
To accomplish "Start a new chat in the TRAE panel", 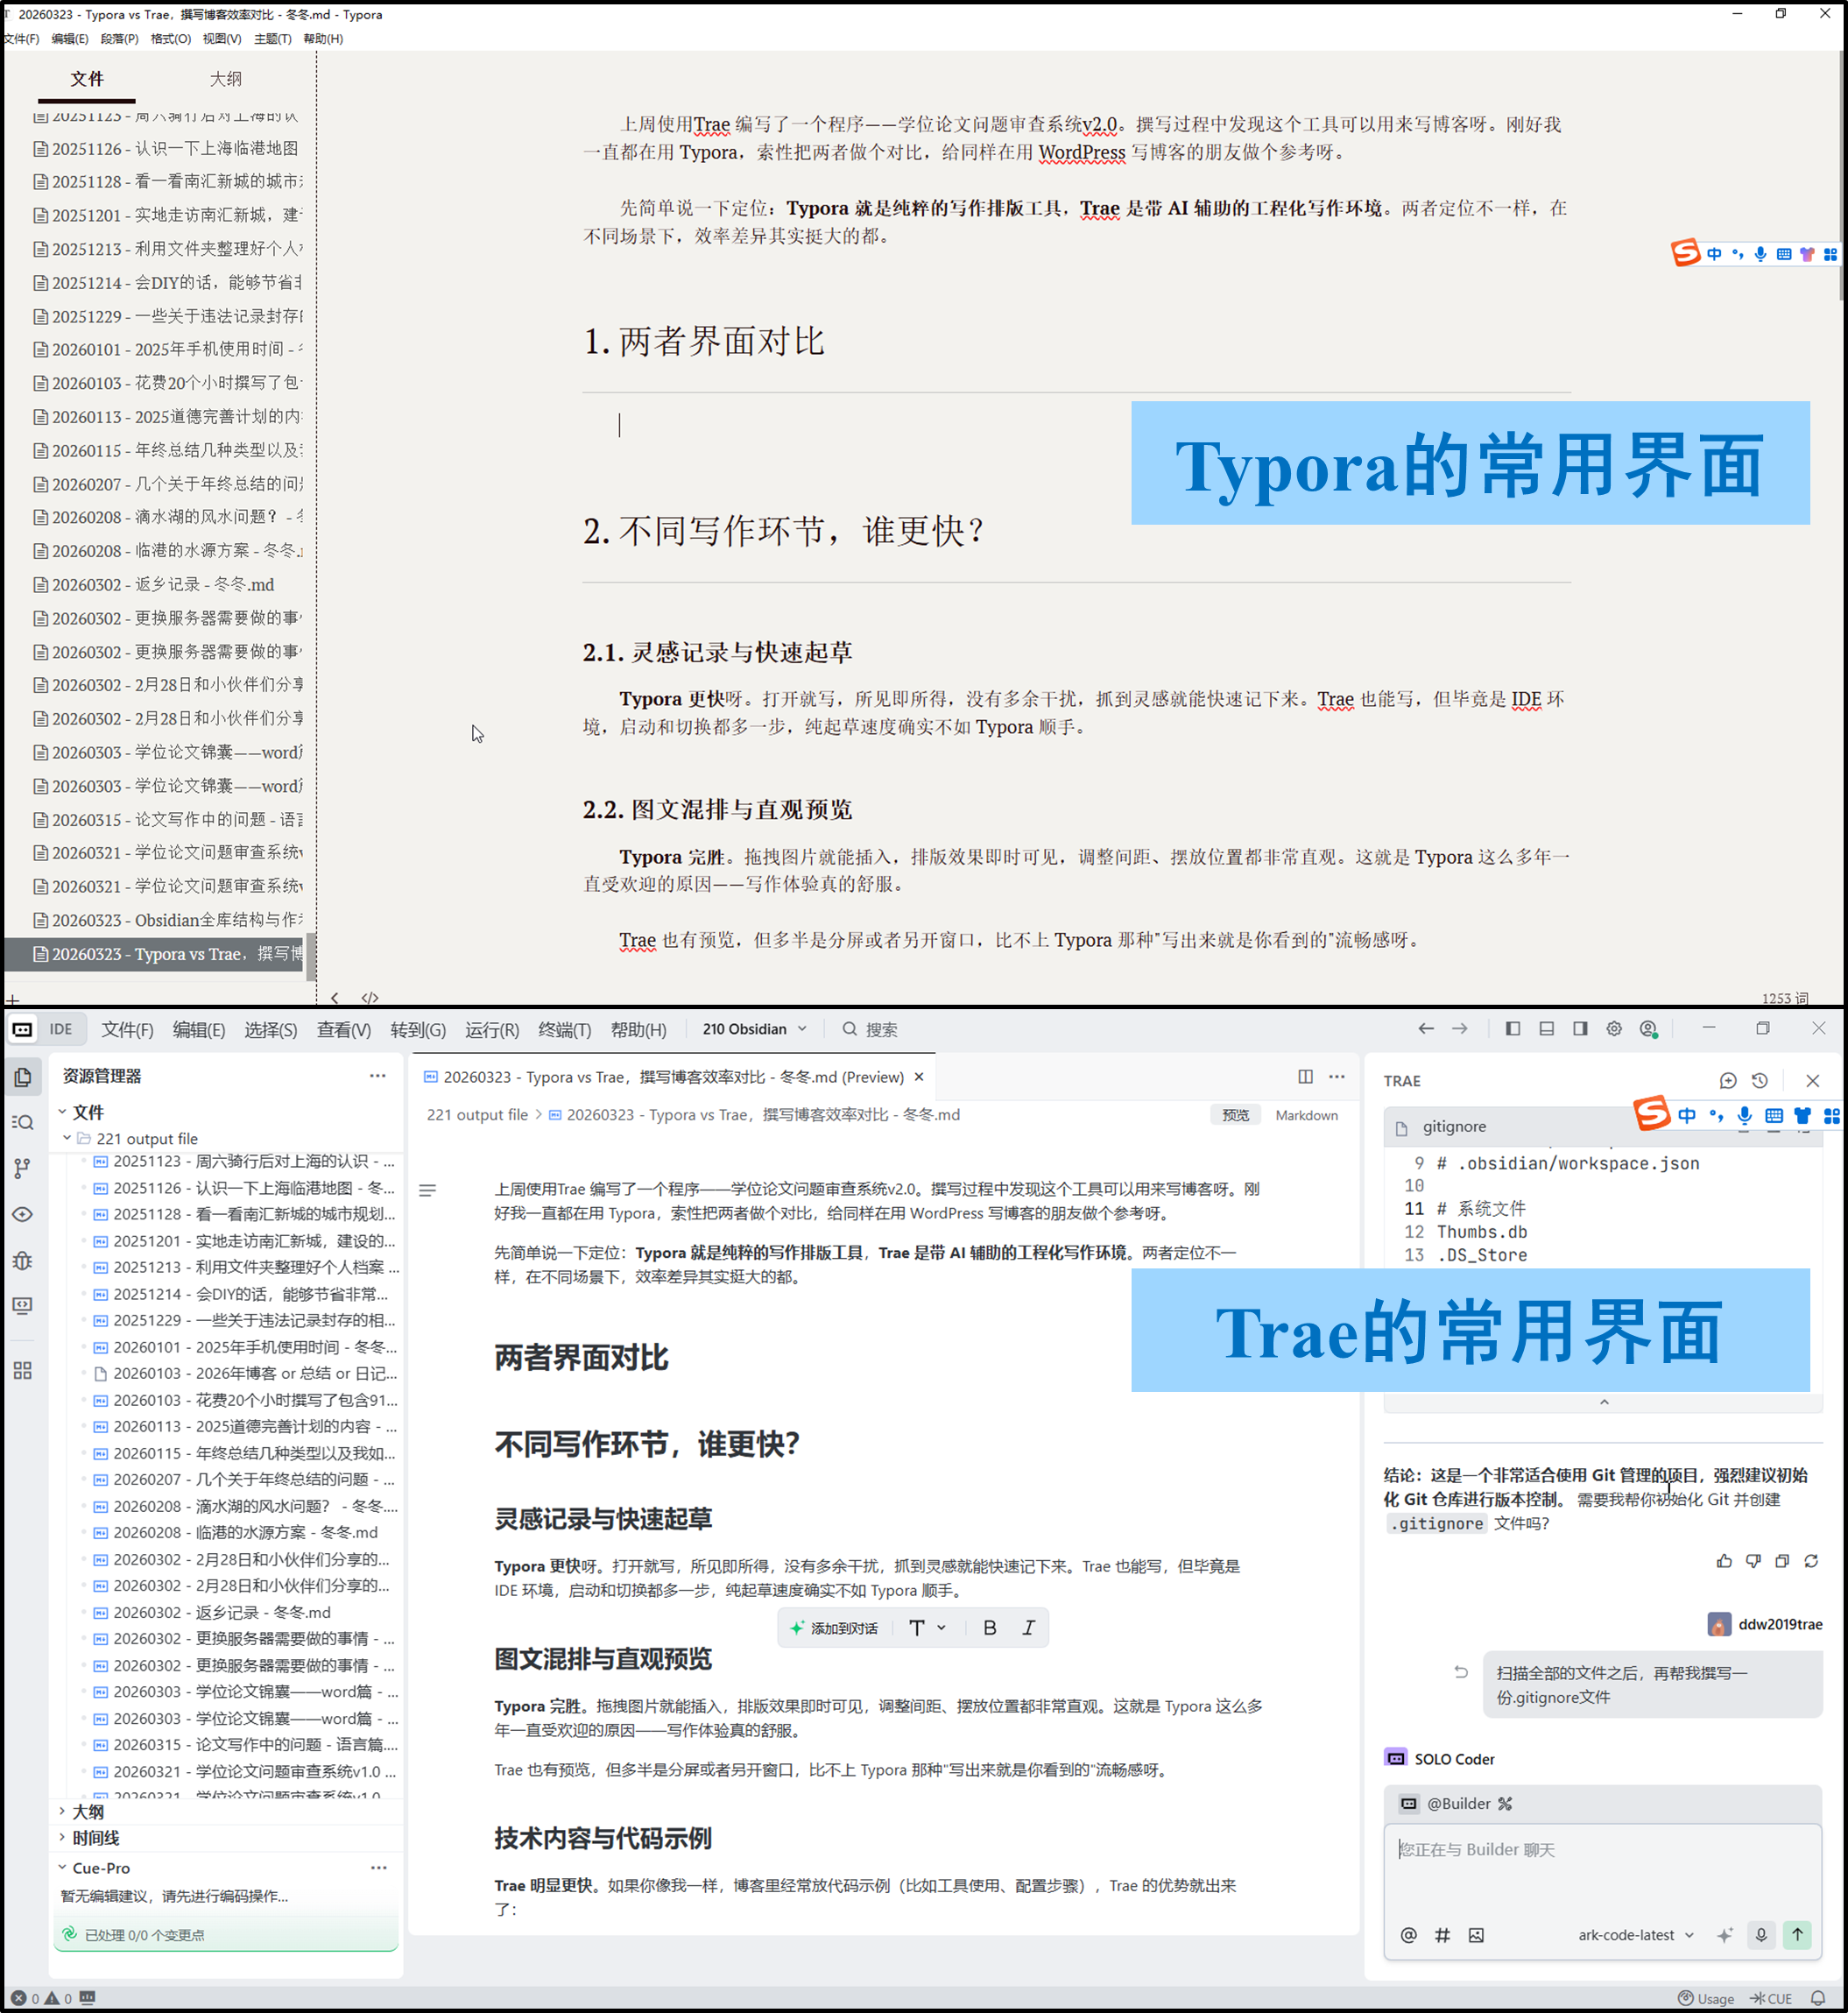I will [1727, 1080].
